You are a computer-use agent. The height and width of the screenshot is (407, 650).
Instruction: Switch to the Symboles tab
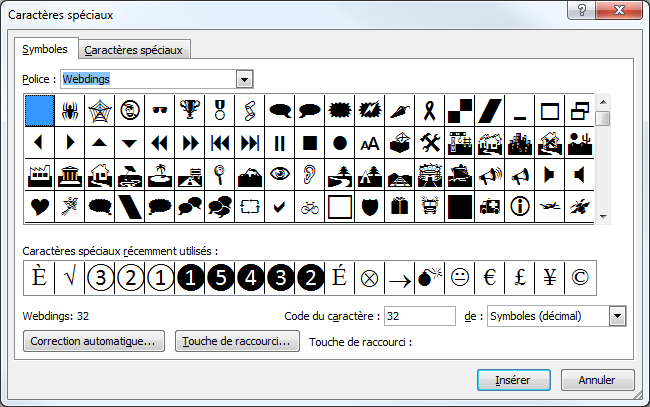[x=45, y=49]
